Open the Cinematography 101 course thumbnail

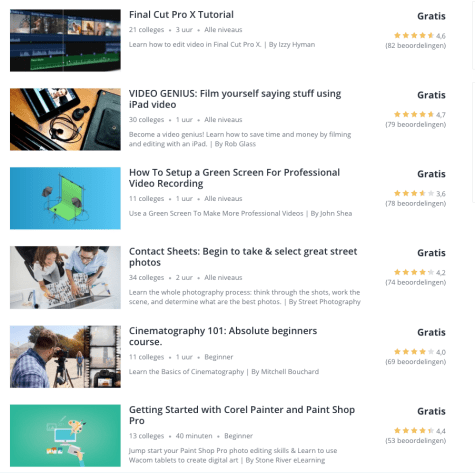click(65, 357)
